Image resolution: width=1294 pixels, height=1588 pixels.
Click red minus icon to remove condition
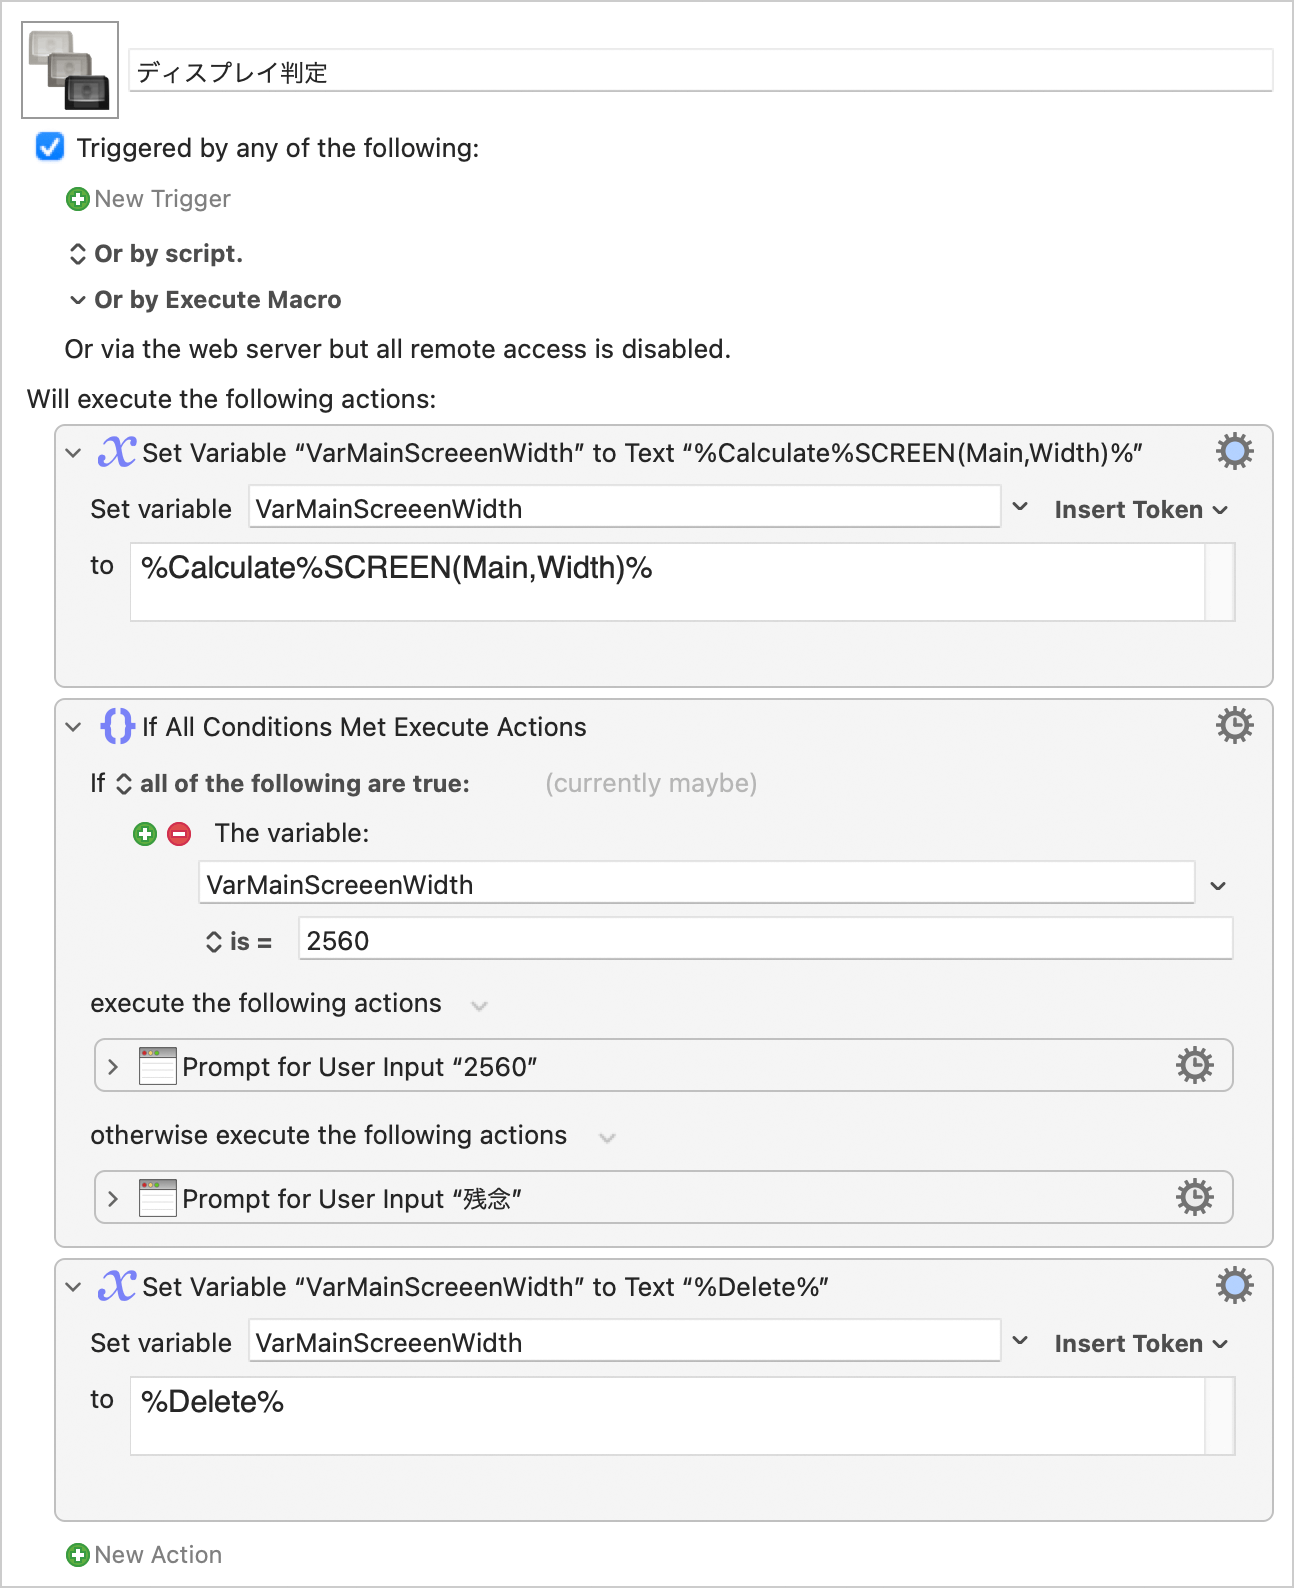coord(179,834)
